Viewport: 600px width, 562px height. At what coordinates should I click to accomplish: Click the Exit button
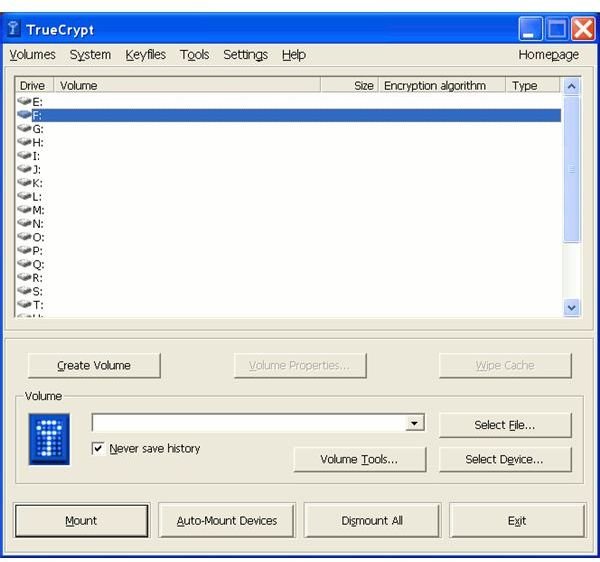(x=517, y=520)
